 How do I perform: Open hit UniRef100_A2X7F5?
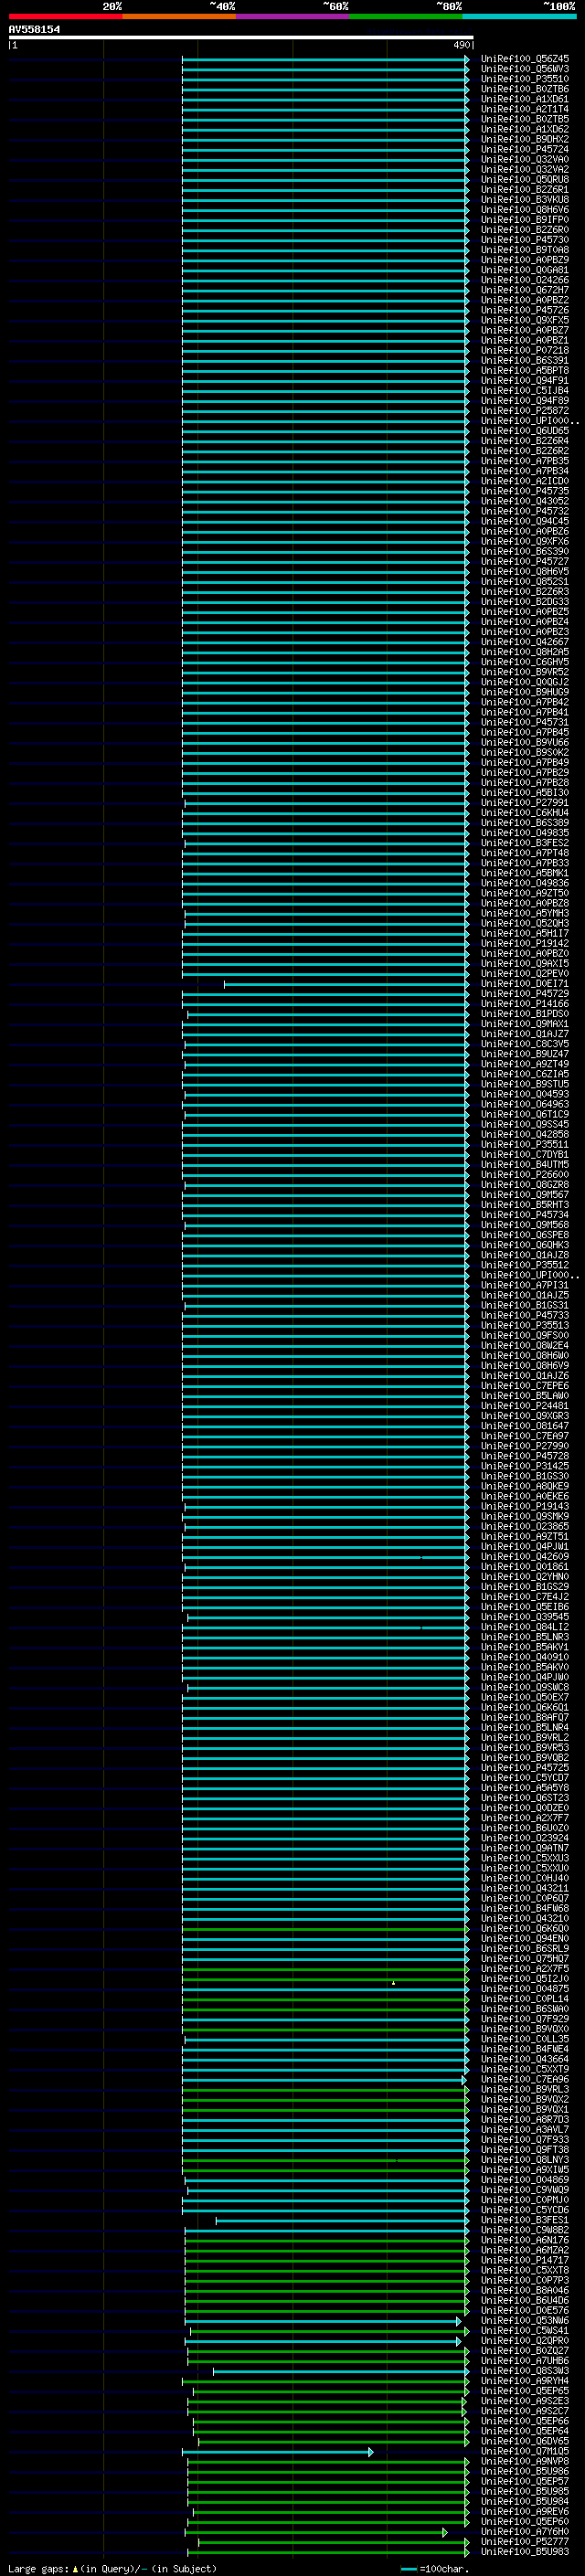click(x=524, y=1967)
